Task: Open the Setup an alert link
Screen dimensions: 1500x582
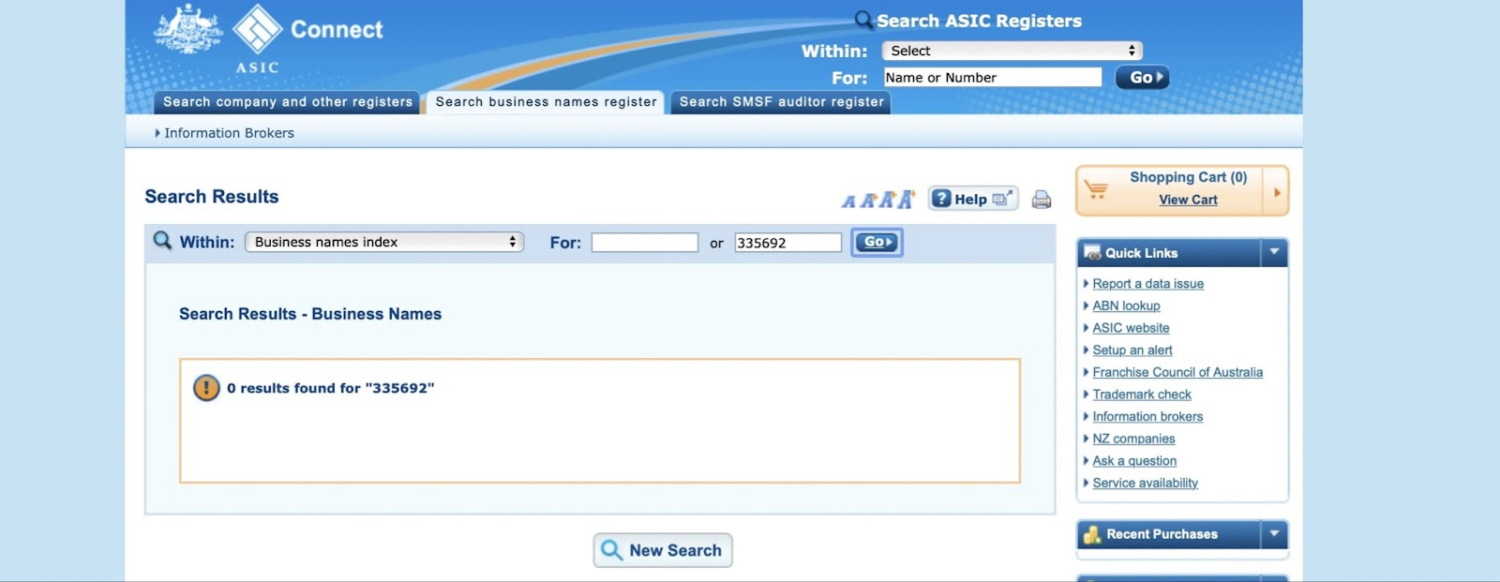Action: point(1133,350)
